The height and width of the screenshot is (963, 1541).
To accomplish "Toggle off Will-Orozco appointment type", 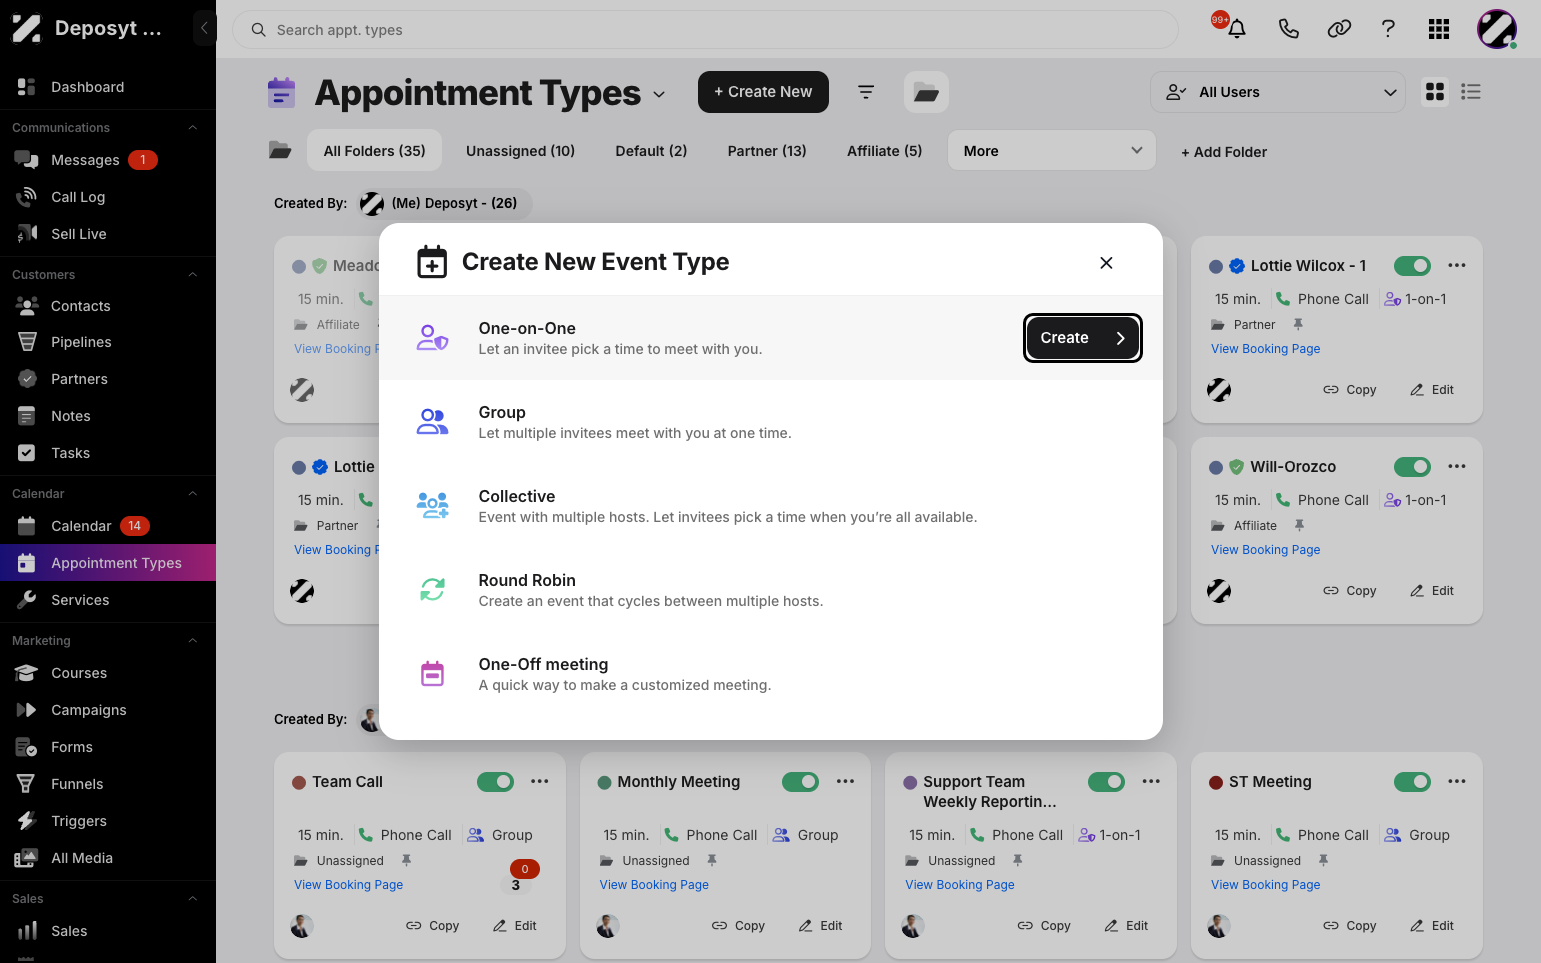I will coord(1412,467).
